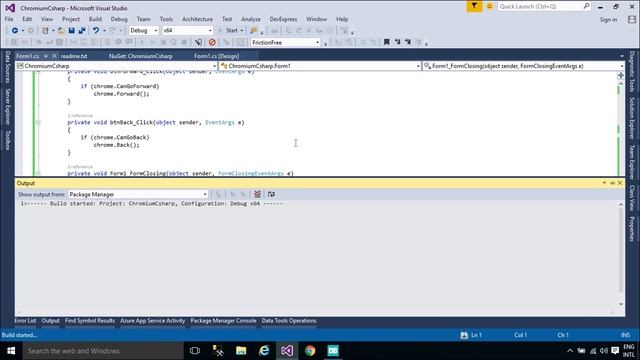Click the Find in Files toolbar icon
Viewport: 640px width, 360px height.
click(254, 31)
